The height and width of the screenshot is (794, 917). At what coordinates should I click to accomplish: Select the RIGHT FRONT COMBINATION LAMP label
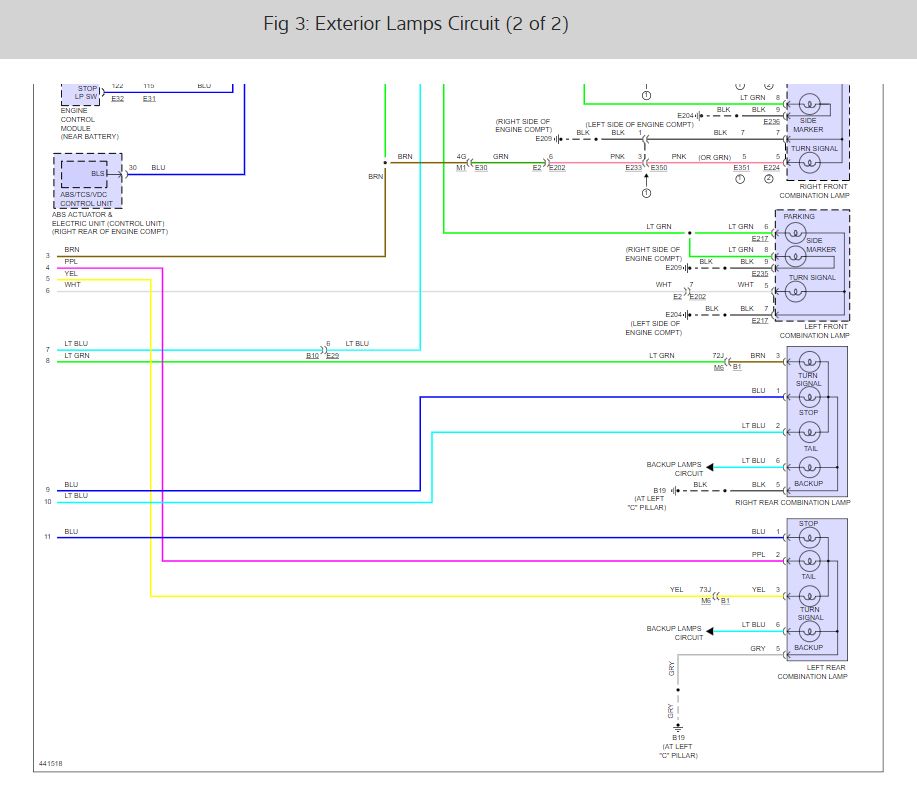click(x=814, y=191)
